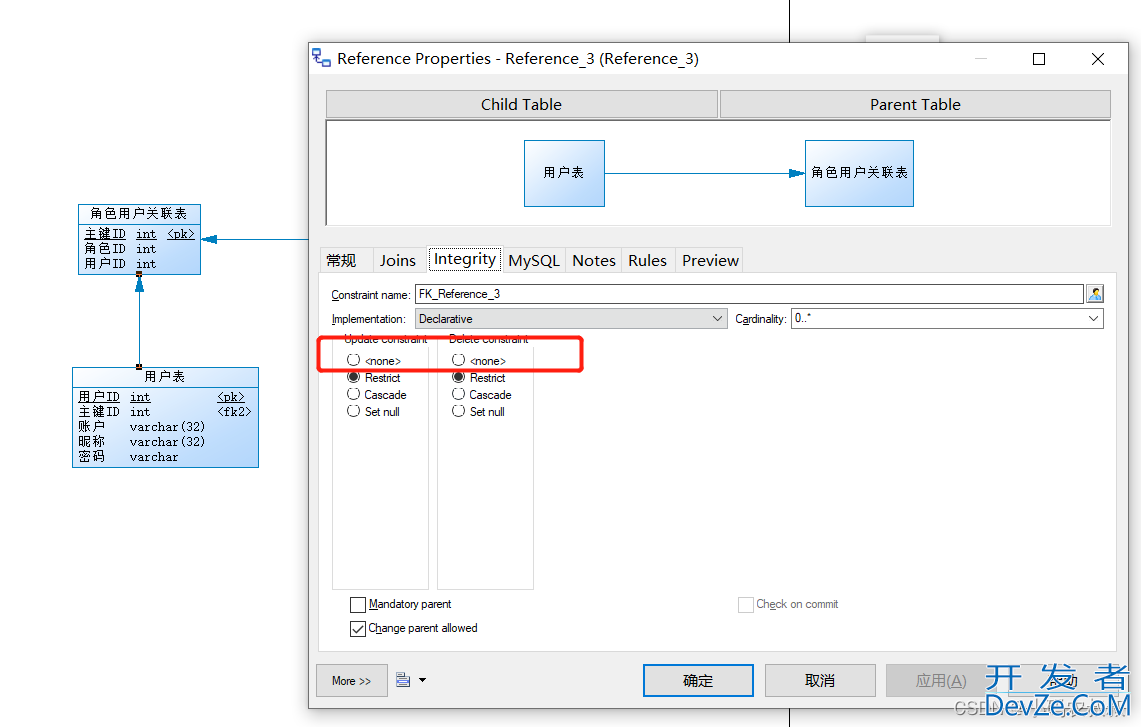Screen dimensions: 1141x727
Task: Click the 主键ID row marked fk2
Action: pos(165,412)
